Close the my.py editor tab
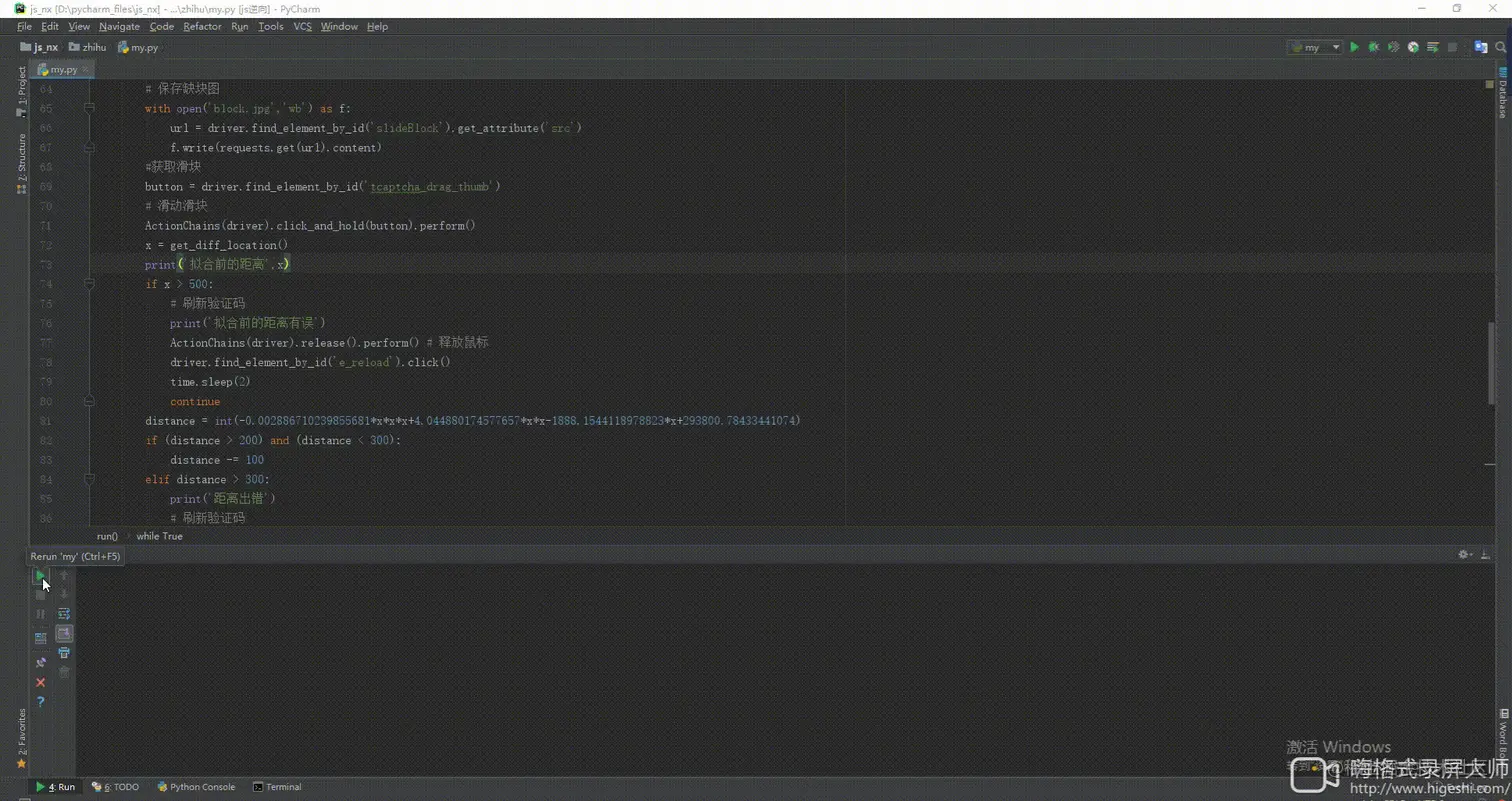The image size is (1512, 801). [86, 70]
